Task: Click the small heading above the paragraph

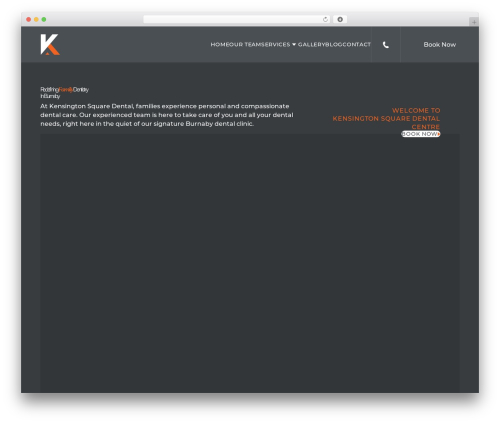Action: pos(64,93)
